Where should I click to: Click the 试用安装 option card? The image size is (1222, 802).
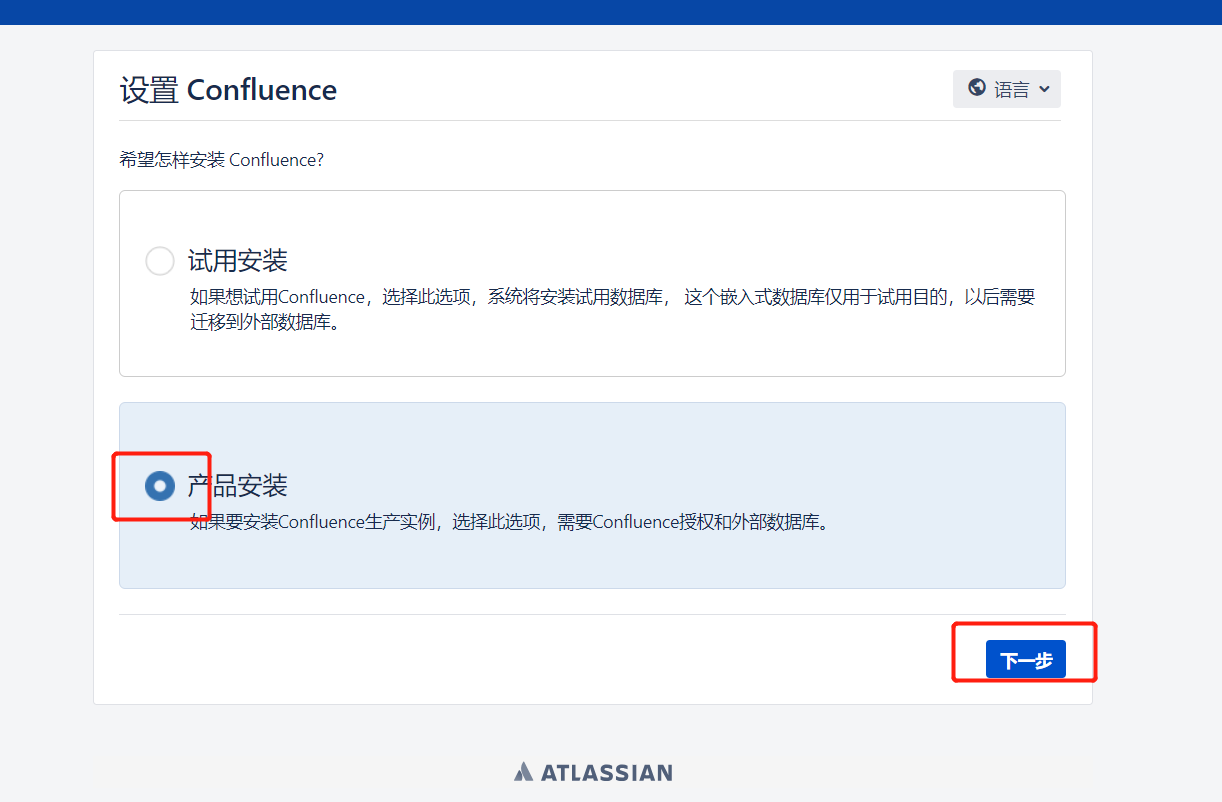[x=592, y=283]
